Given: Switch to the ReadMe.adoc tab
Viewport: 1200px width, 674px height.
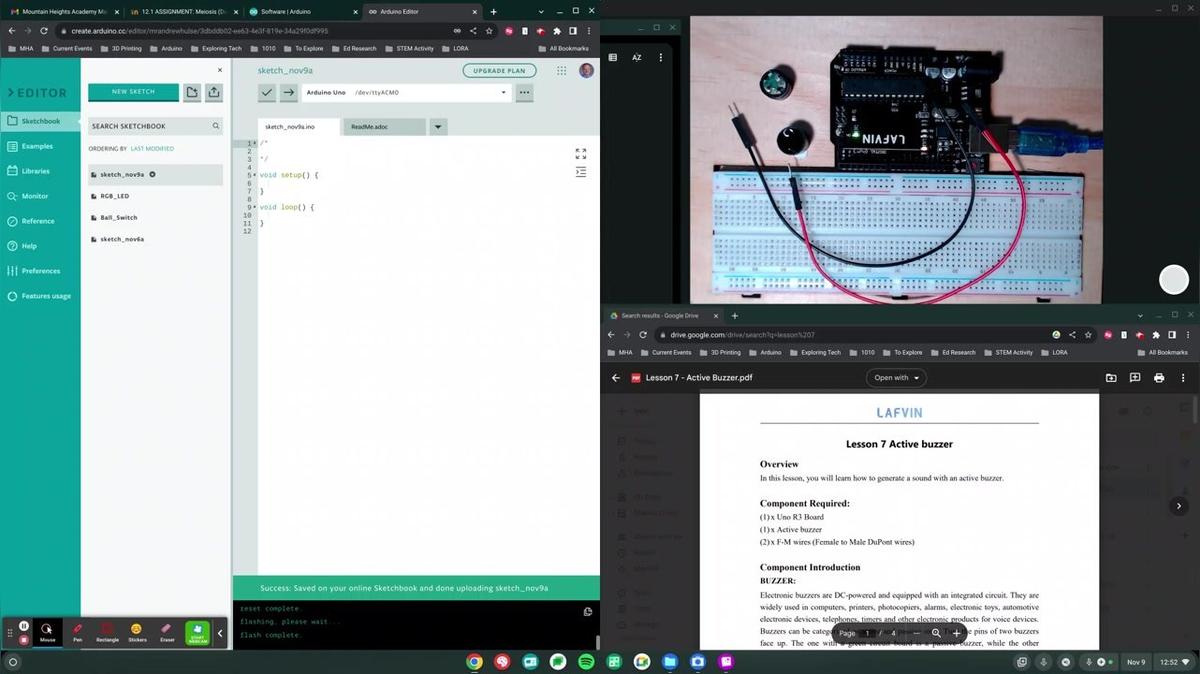Looking at the screenshot, I should pyautogui.click(x=384, y=127).
